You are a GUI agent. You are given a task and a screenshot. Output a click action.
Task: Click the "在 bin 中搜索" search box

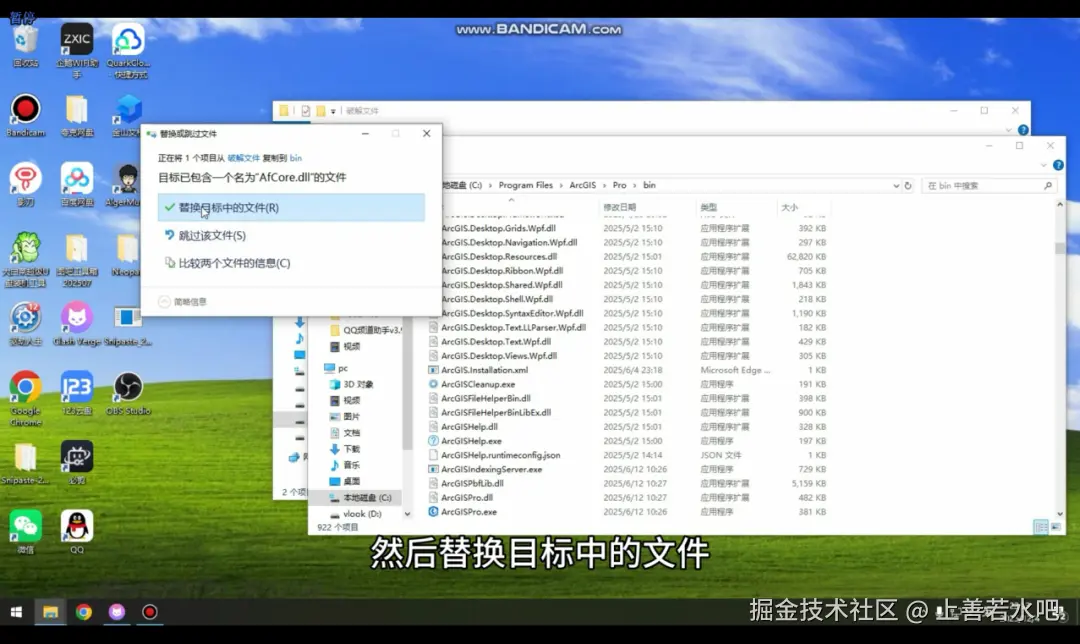[985, 185]
